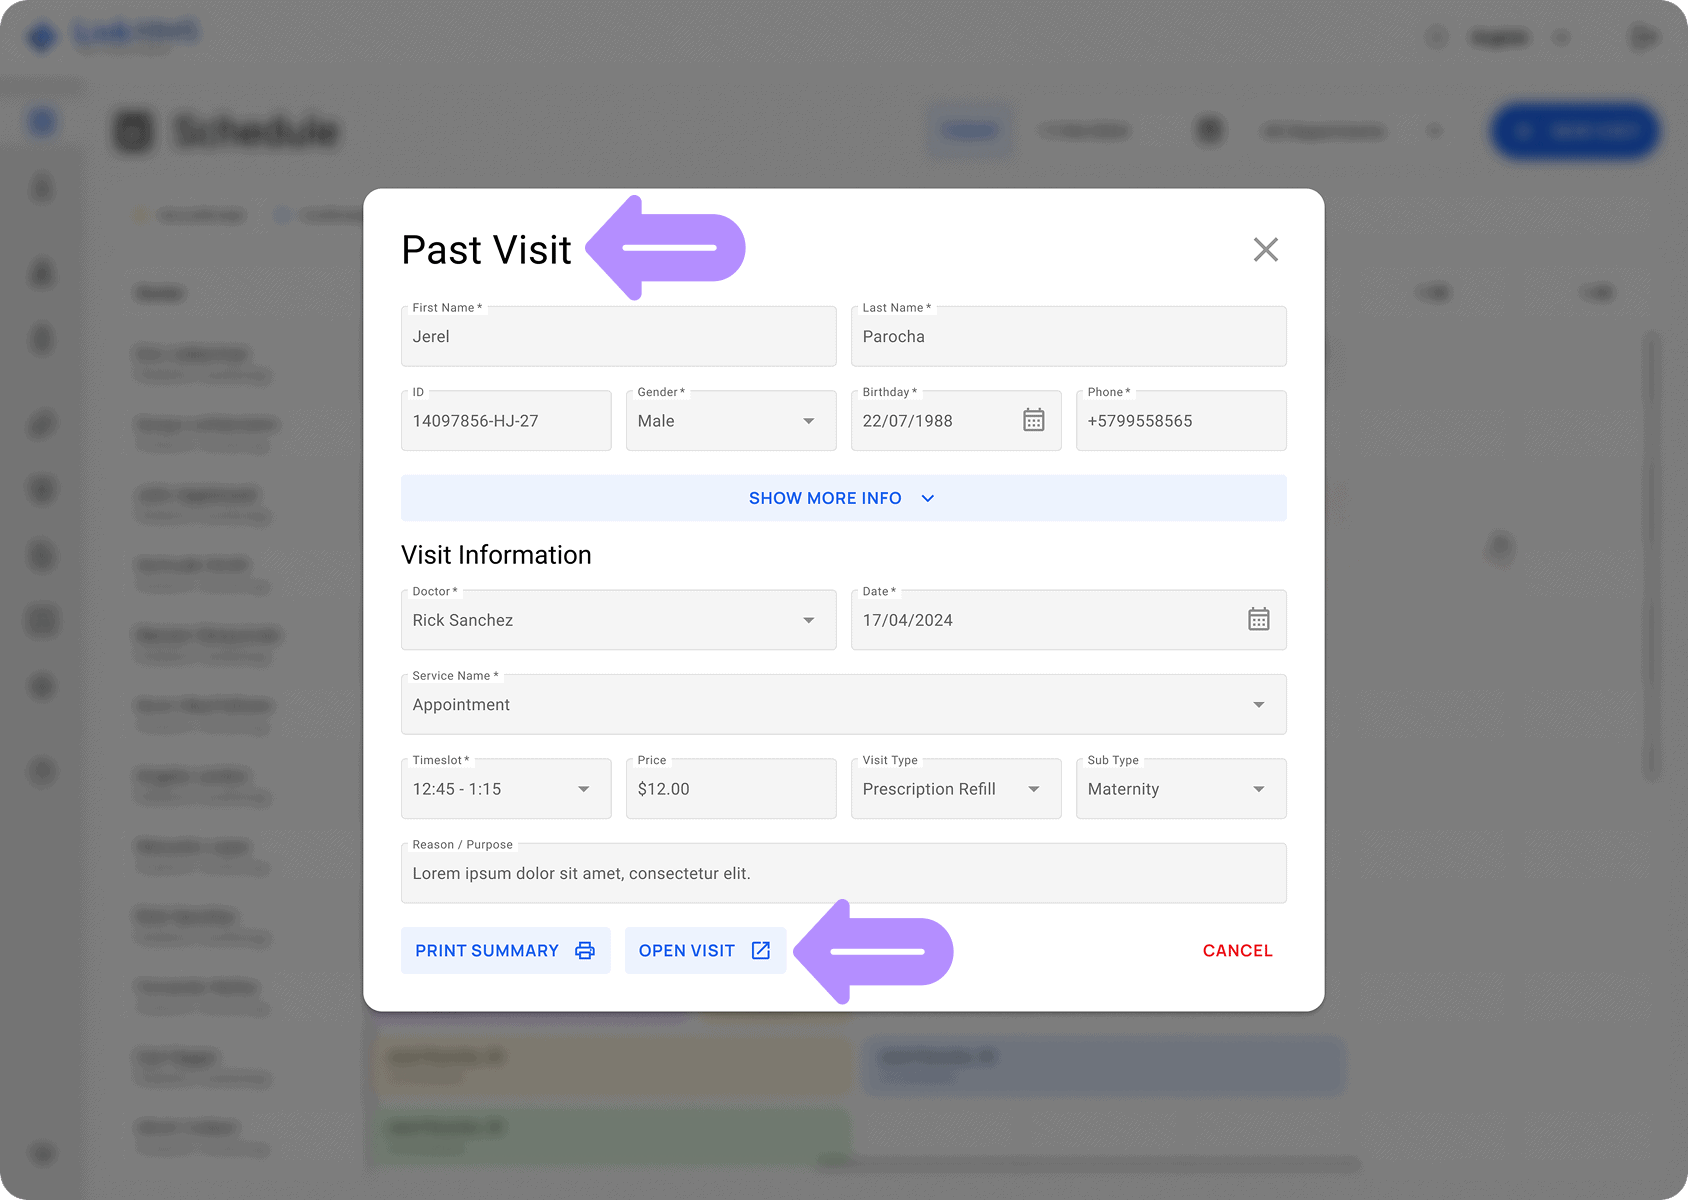The width and height of the screenshot is (1688, 1200).
Task: Click the Price input field
Action: pyautogui.click(x=730, y=789)
